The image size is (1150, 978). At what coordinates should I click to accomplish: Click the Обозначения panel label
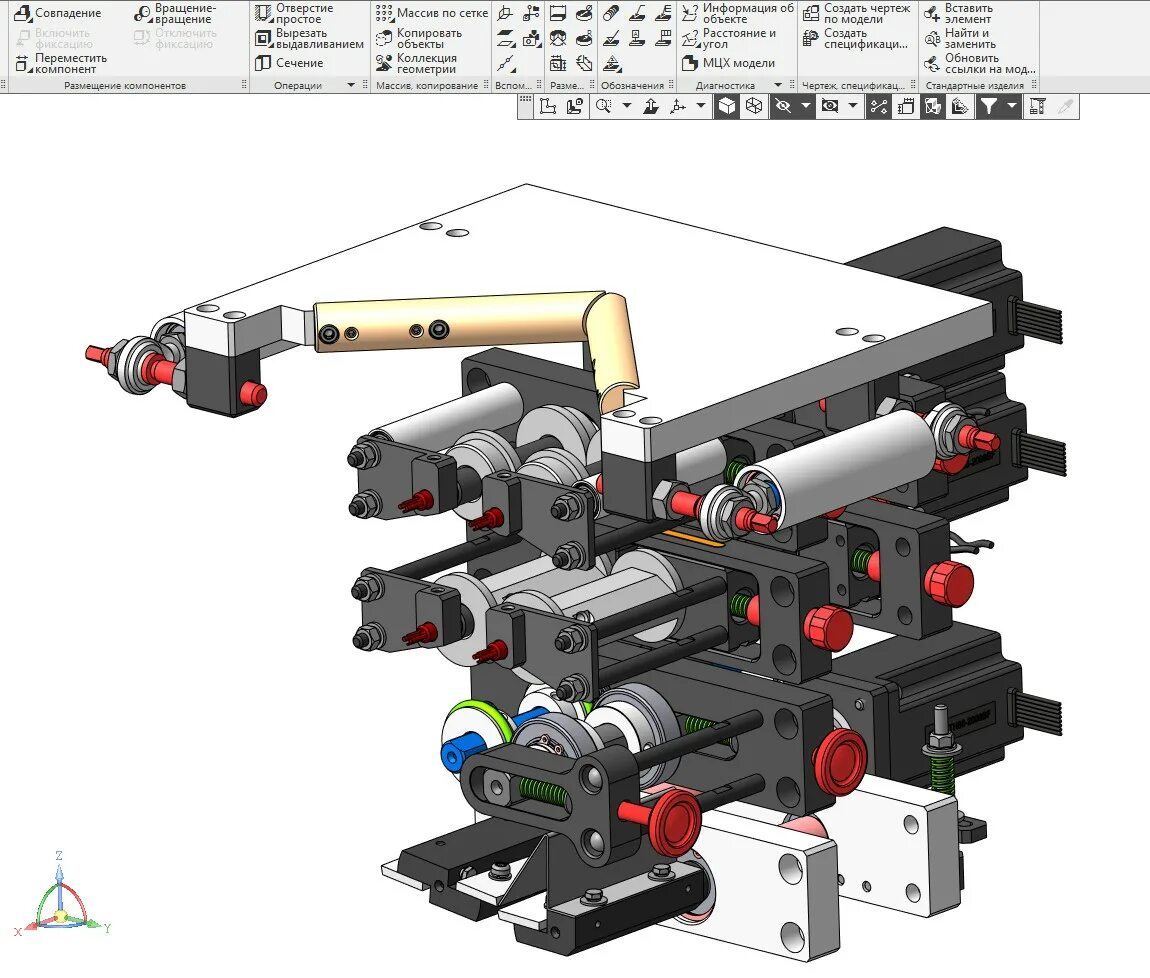[x=632, y=86]
